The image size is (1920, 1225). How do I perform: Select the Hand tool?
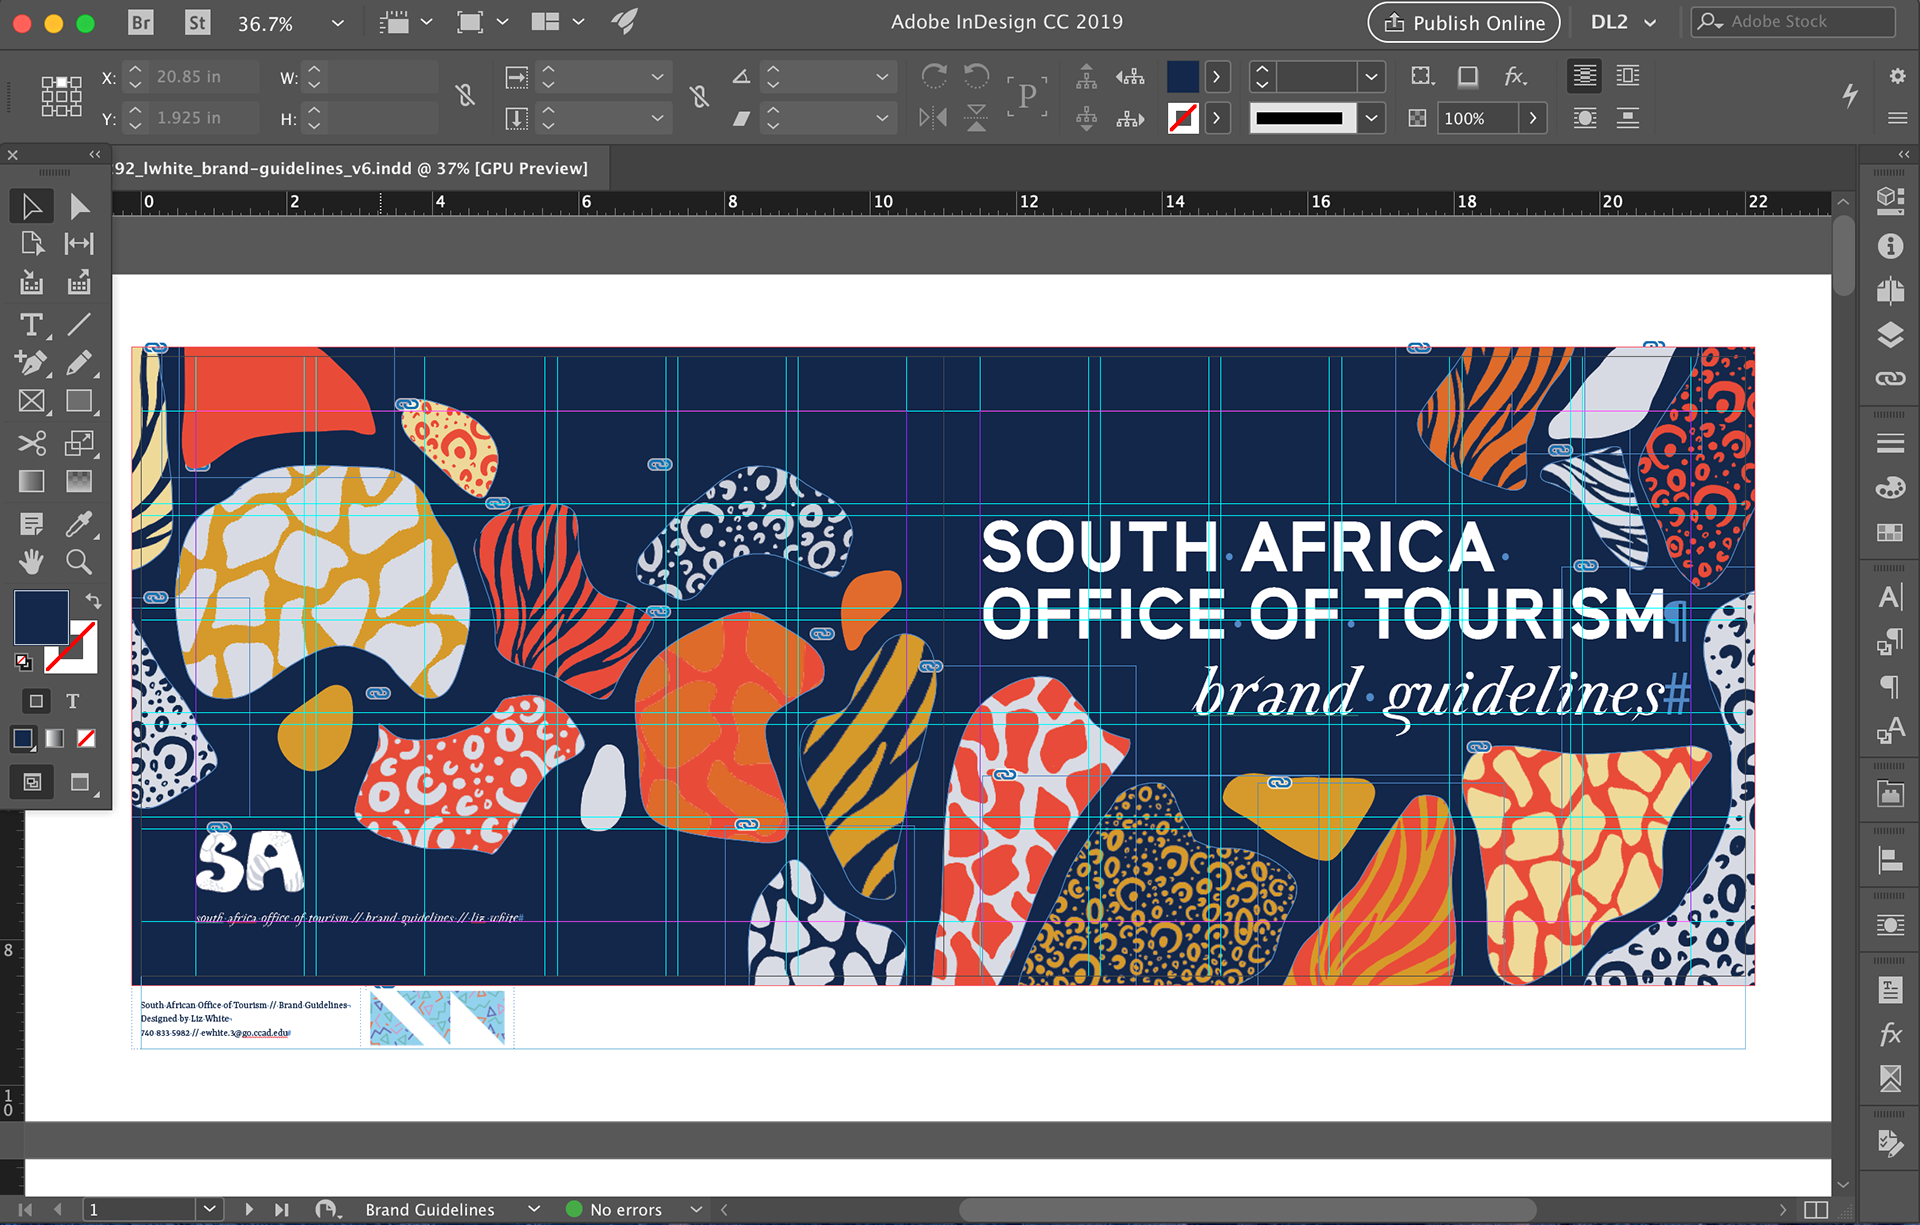click(x=32, y=561)
